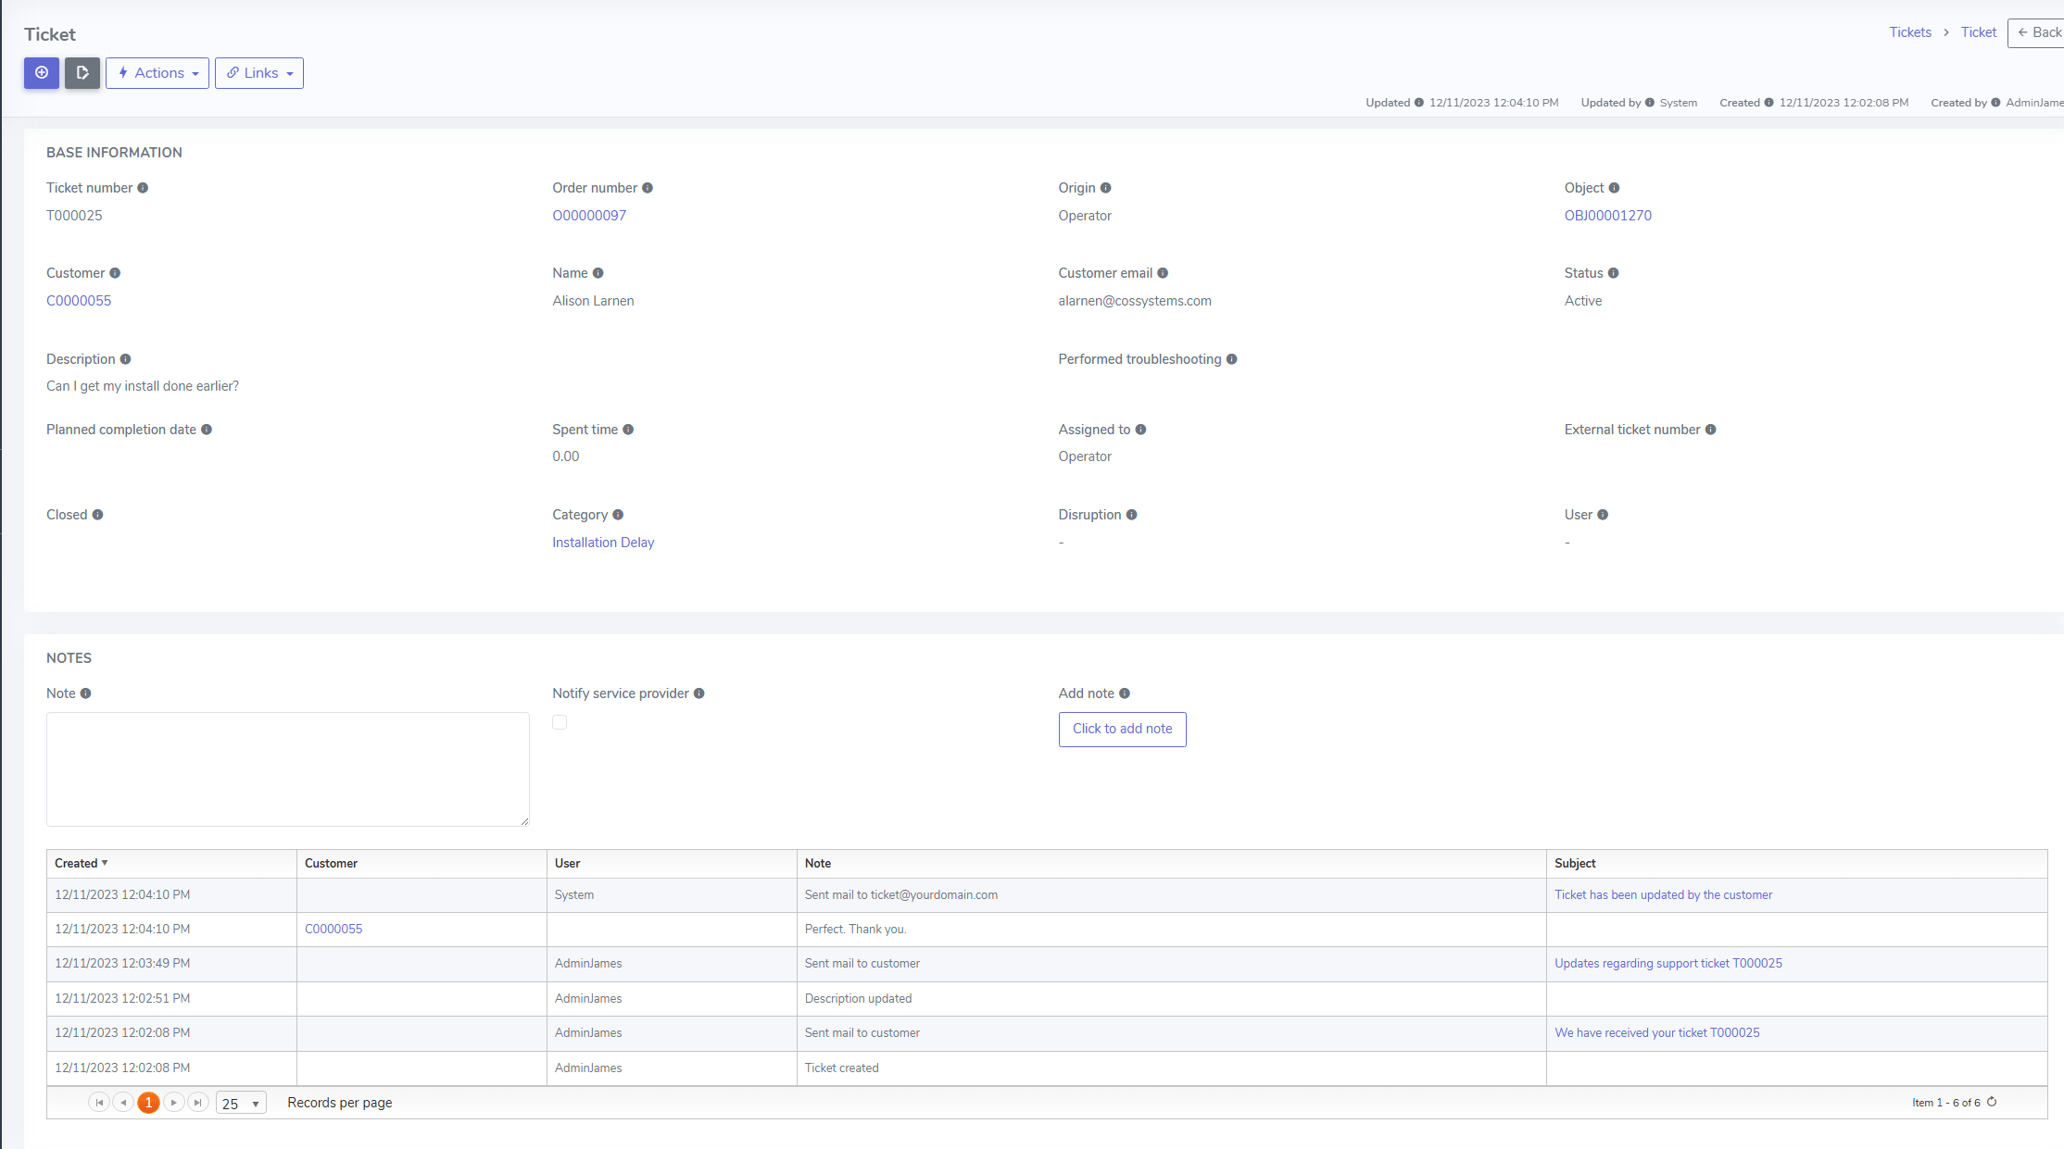Change records per page via 25 dropdown
The image size is (2064, 1149).
[x=240, y=1102]
